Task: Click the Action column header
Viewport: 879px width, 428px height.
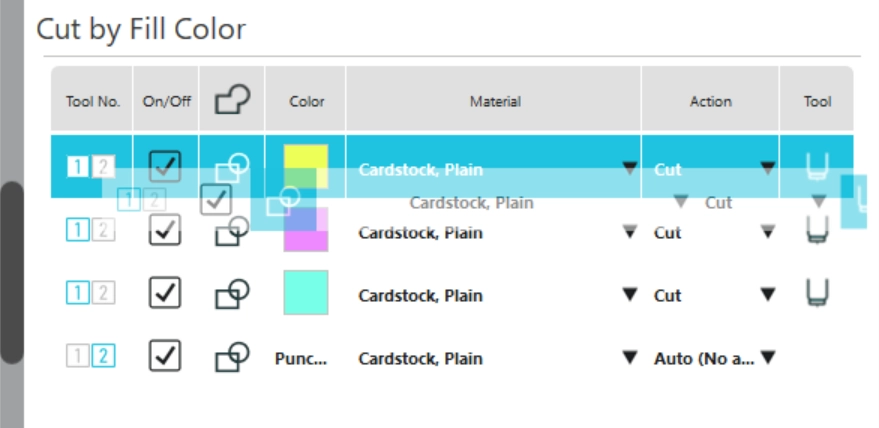Action: point(710,101)
